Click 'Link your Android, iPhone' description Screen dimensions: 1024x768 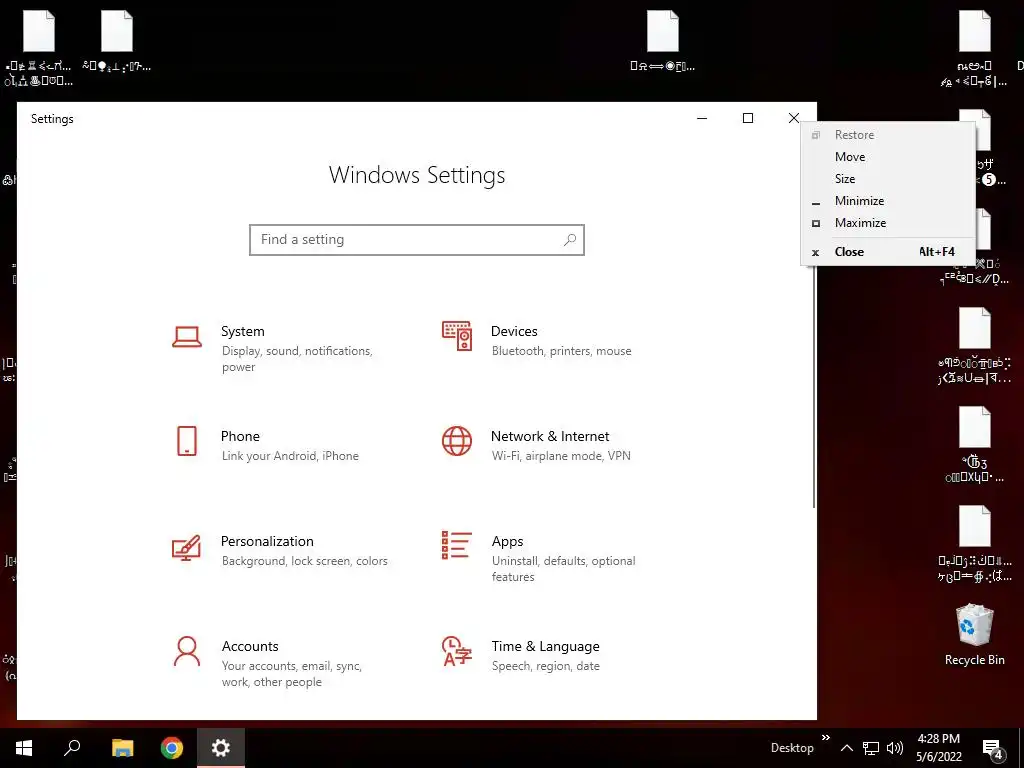click(290, 456)
